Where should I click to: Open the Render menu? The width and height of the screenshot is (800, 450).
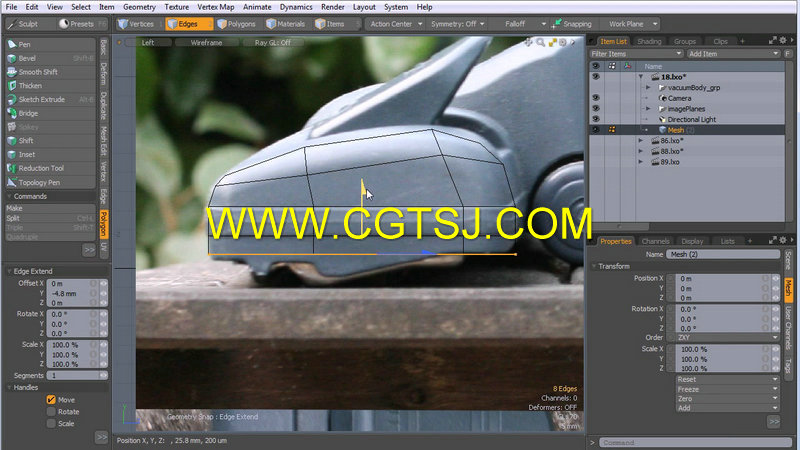coord(332,7)
